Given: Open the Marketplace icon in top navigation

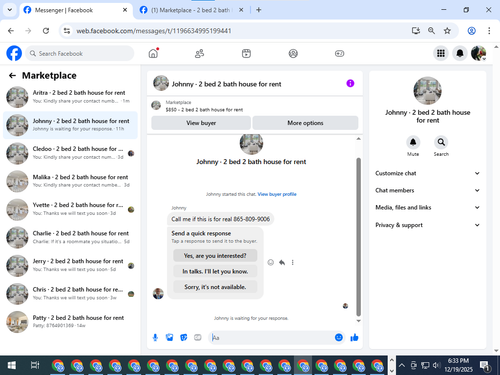Looking at the screenshot, I should [246, 53].
